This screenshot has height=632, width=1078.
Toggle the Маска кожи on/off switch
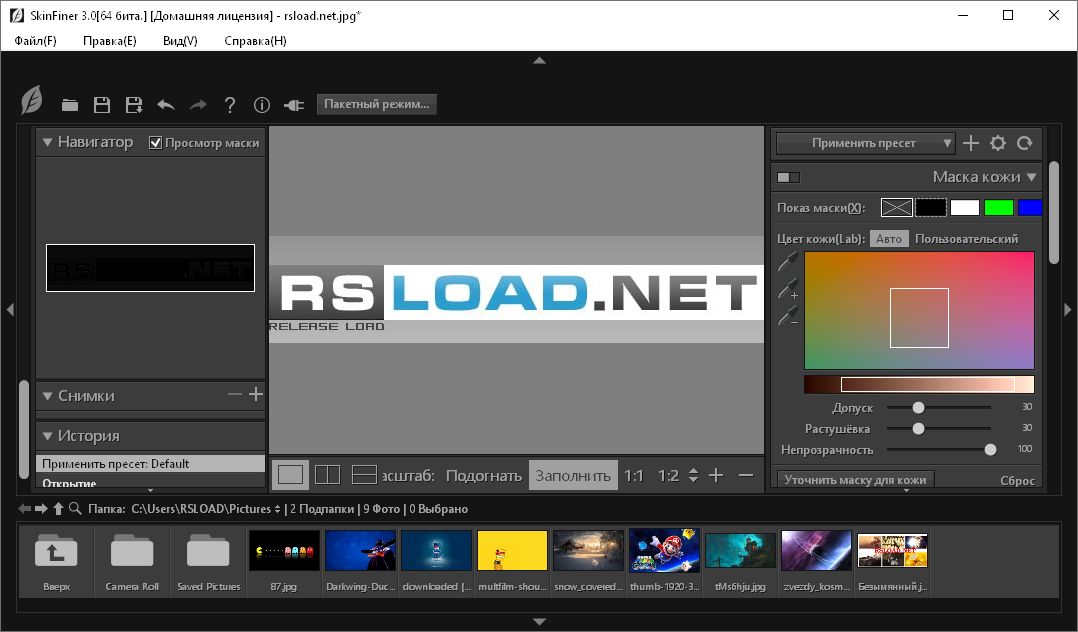pos(789,178)
